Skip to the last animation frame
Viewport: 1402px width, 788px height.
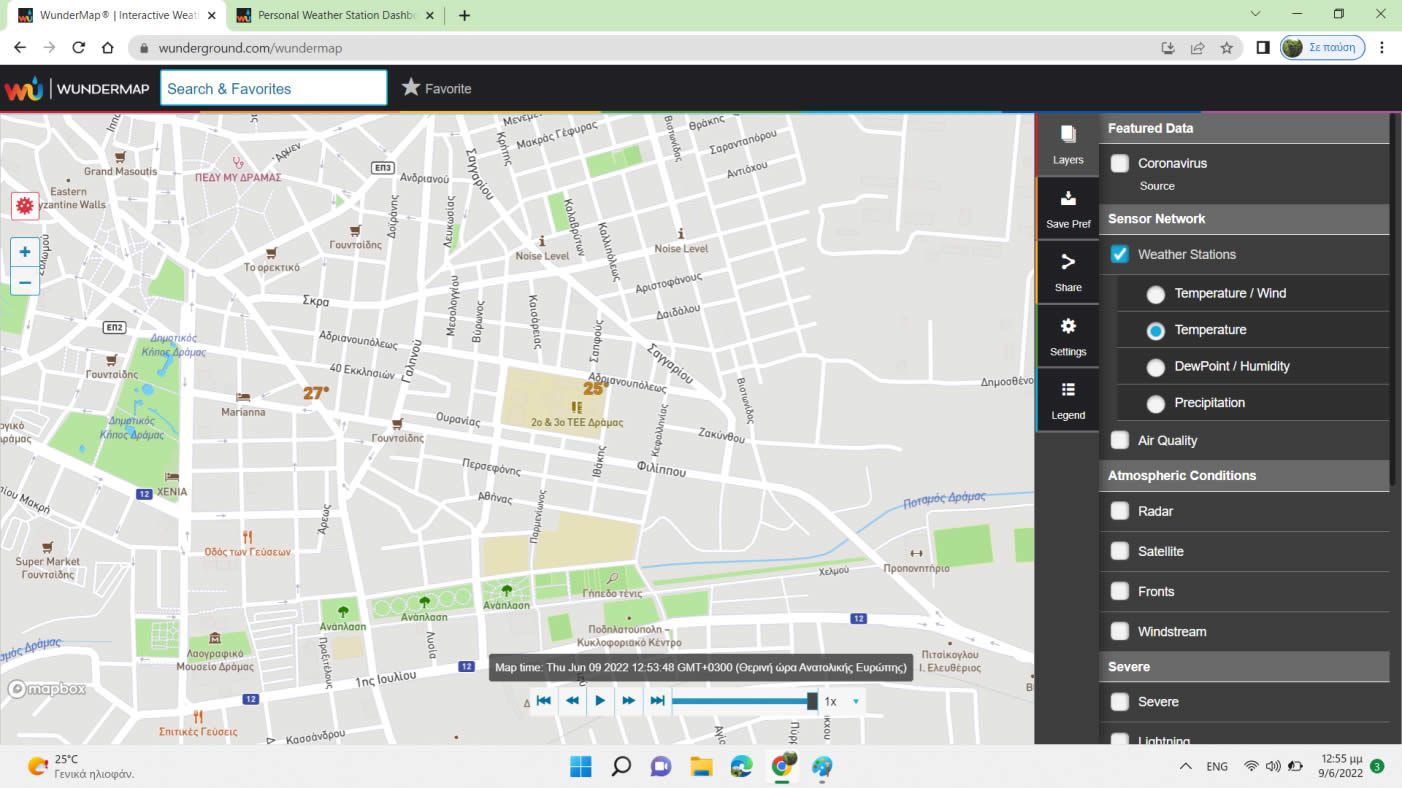pyautogui.click(x=657, y=701)
